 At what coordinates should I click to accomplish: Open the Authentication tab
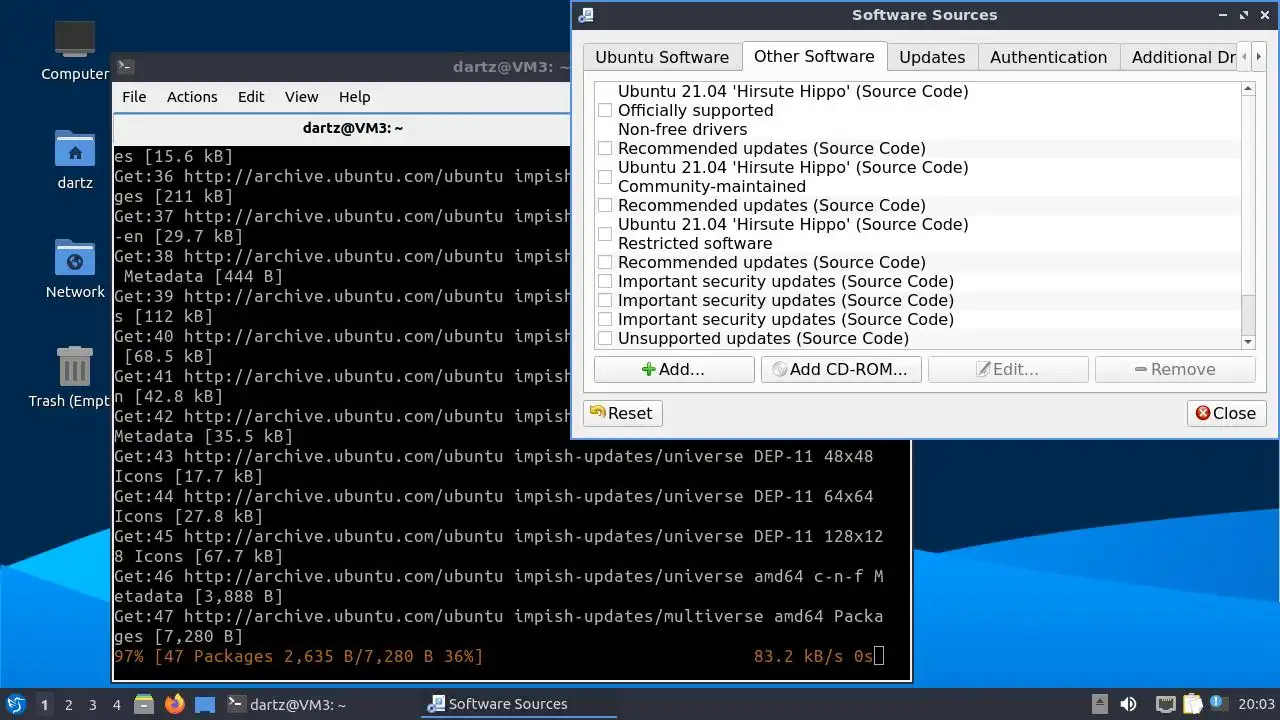click(x=1048, y=57)
